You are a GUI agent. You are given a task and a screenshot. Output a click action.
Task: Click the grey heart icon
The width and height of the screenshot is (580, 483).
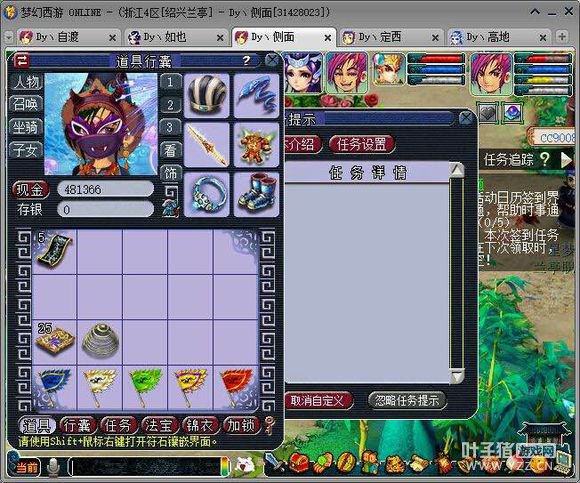click(x=487, y=113)
